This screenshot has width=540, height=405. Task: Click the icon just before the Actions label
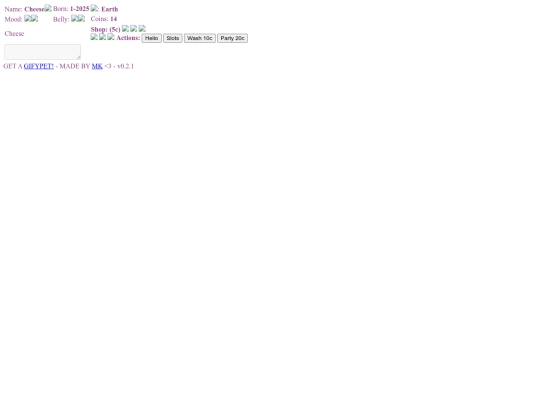coord(111,37)
